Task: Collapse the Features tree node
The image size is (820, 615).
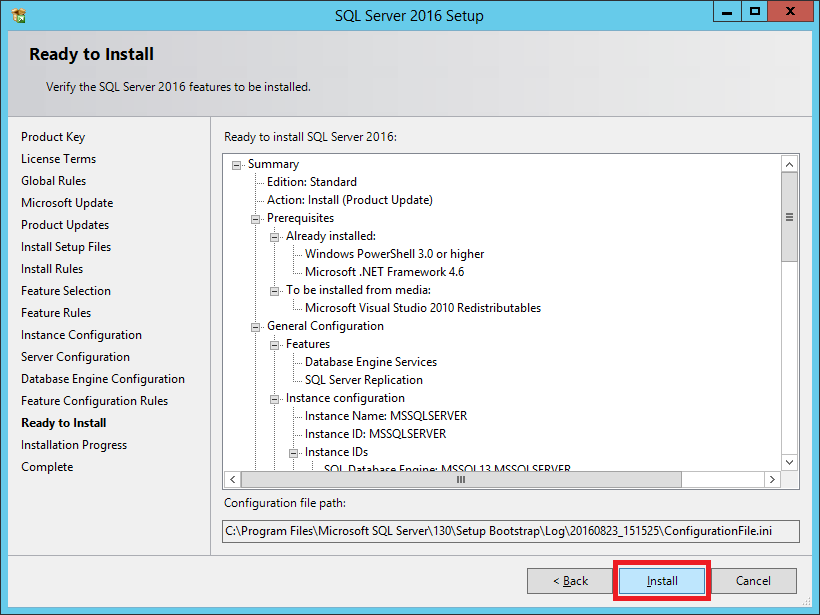Action: click(x=275, y=345)
